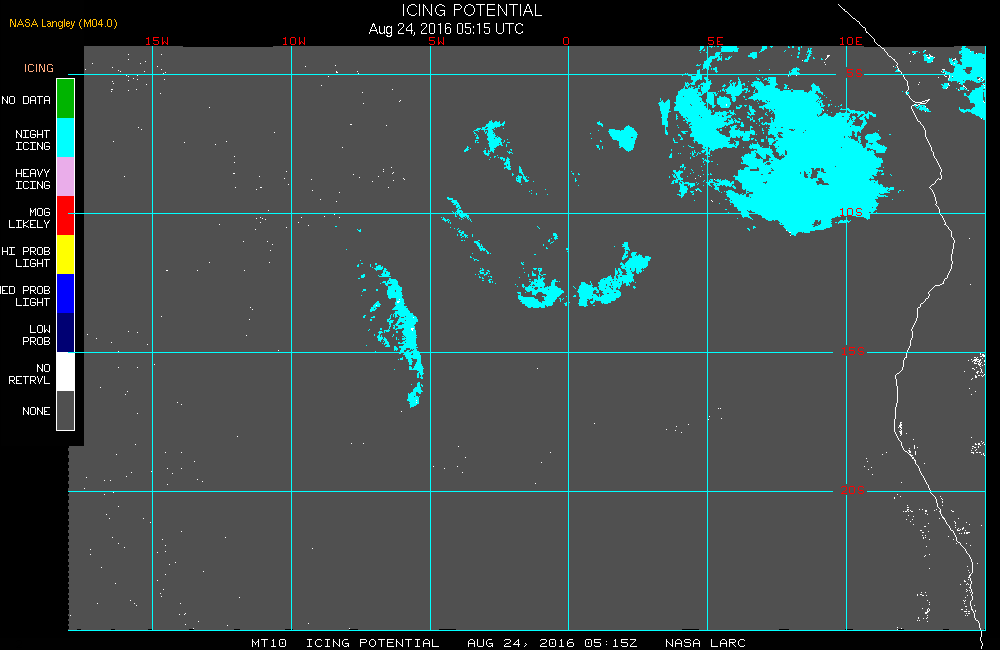The image size is (1000, 650).
Task: Click the Aug 24, 2016 05:15 UTC timestamp
Action: (x=446, y=29)
